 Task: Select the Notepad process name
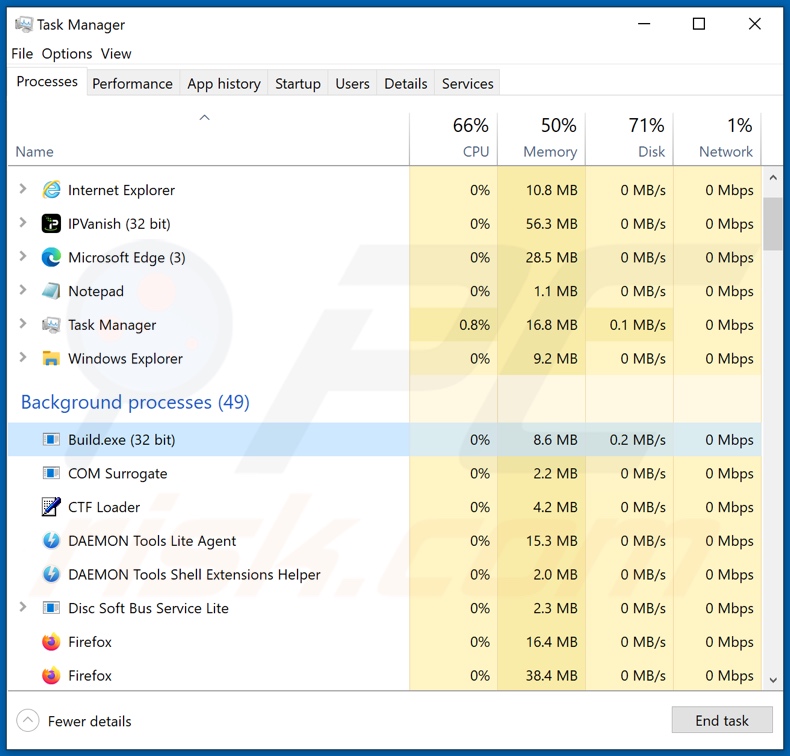tap(96, 291)
